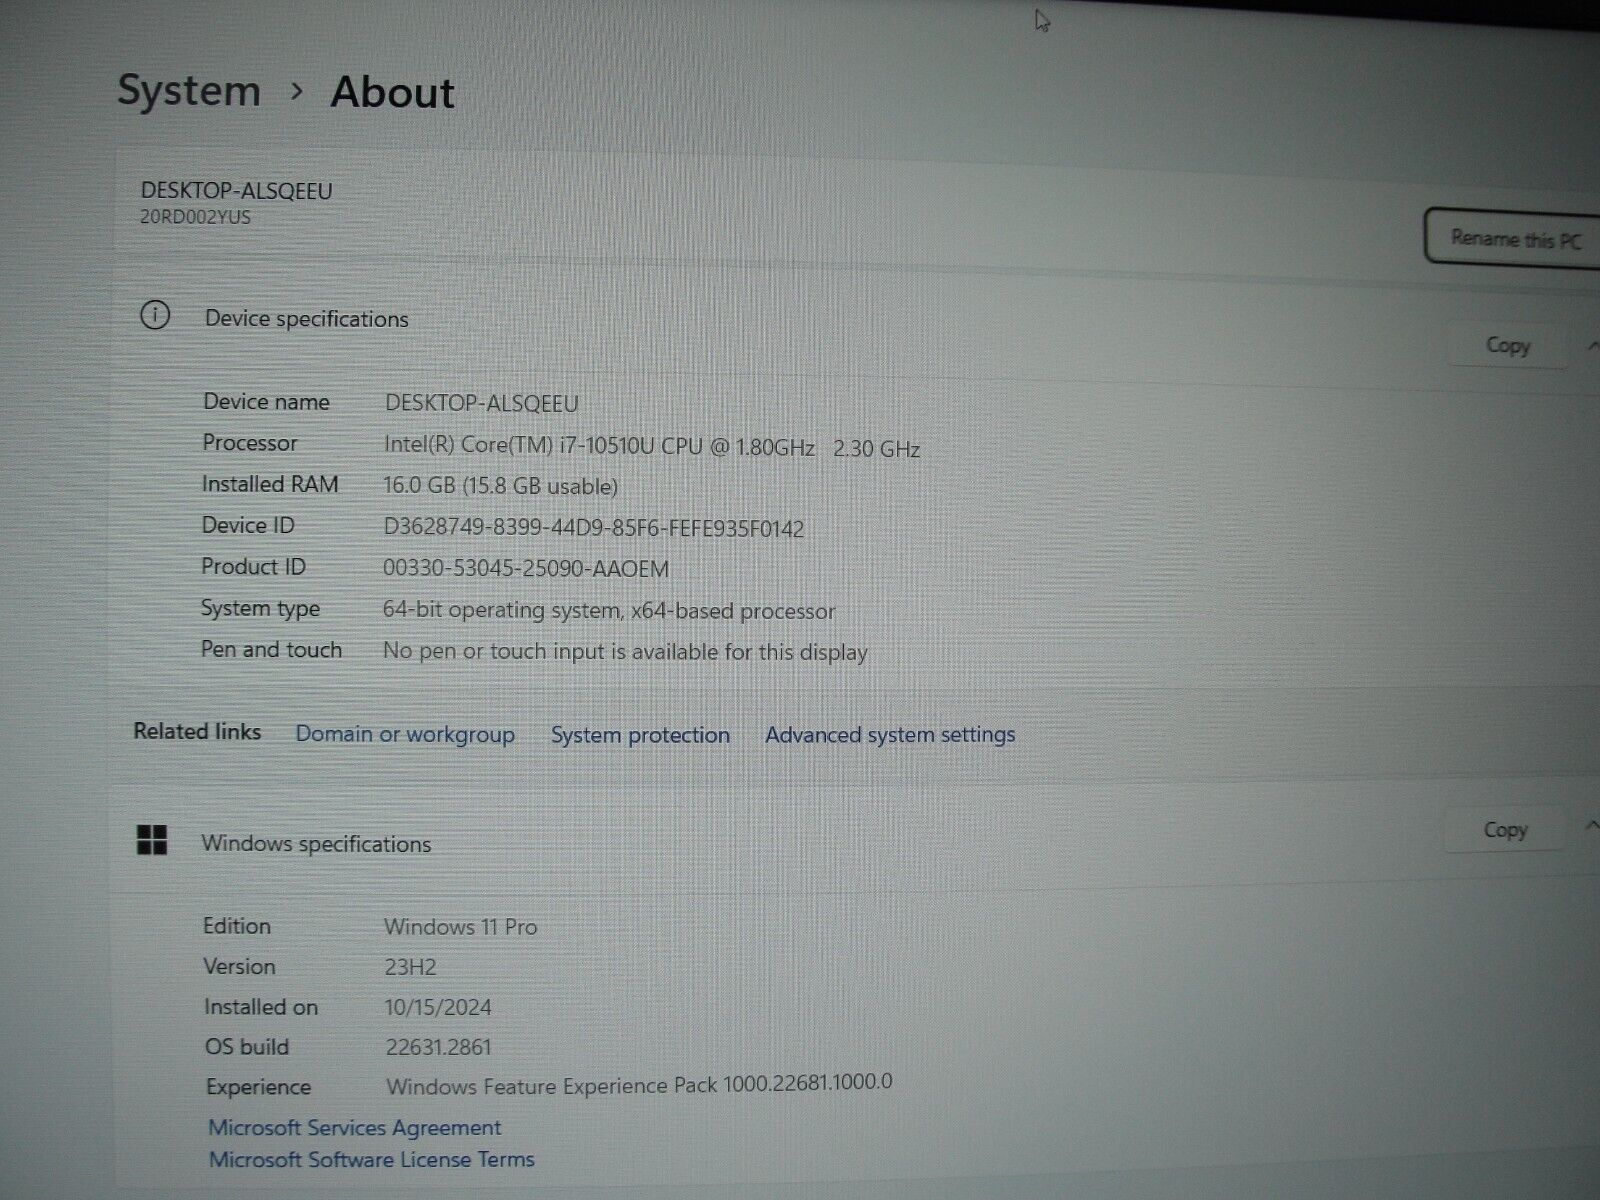Click the Windows specifications heading
Image resolution: width=1600 pixels, height=1200 pixels.
(316, 844)
